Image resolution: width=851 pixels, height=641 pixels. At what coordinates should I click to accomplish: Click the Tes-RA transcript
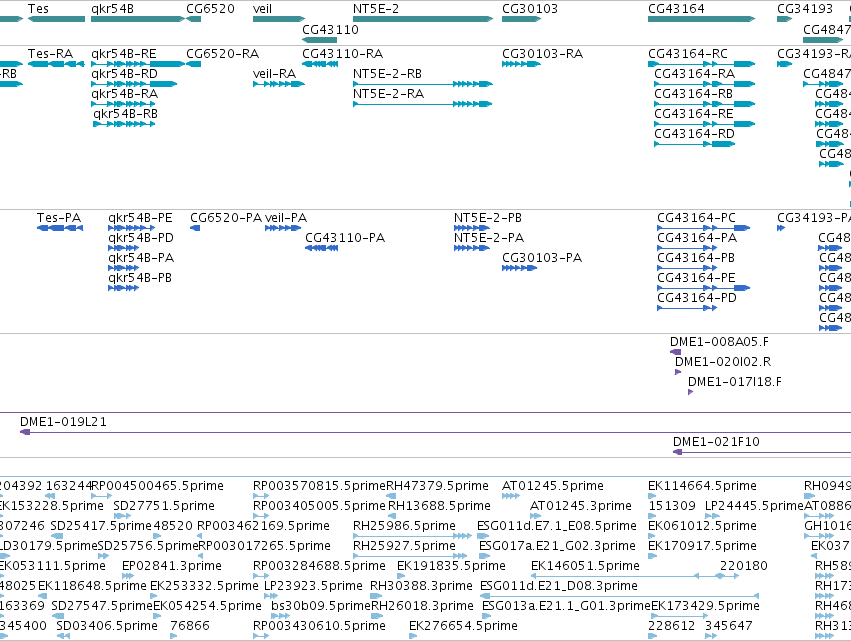(56, 64)
